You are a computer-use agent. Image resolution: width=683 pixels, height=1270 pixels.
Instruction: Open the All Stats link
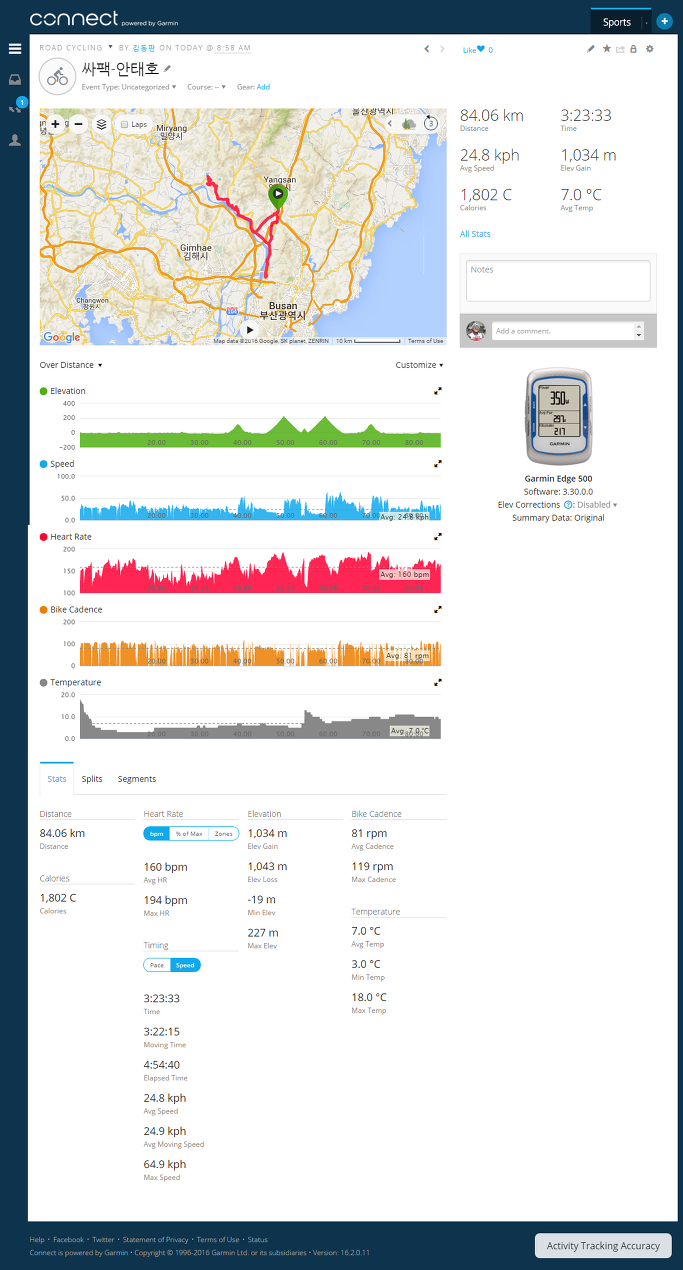(475, 234)
